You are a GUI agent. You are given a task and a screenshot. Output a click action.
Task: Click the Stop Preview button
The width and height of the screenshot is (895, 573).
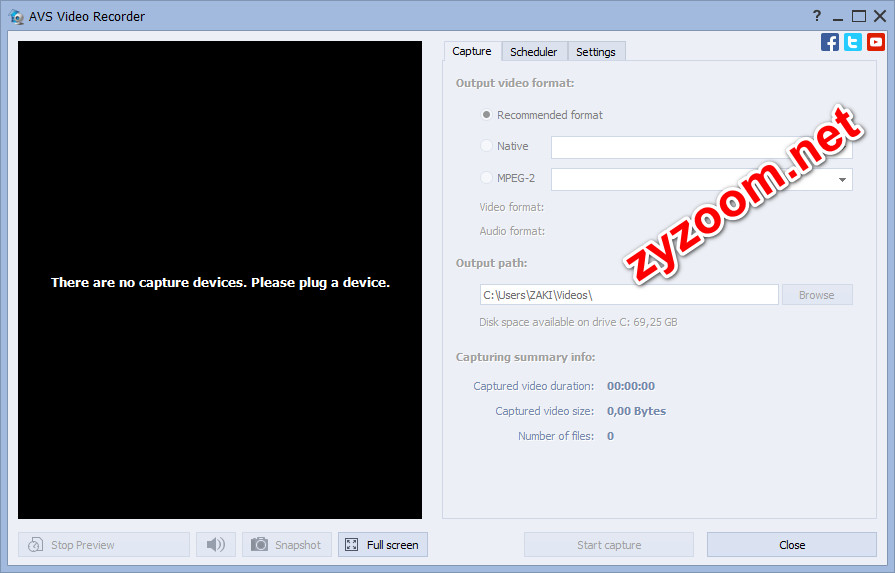click(x=104, y=544)
